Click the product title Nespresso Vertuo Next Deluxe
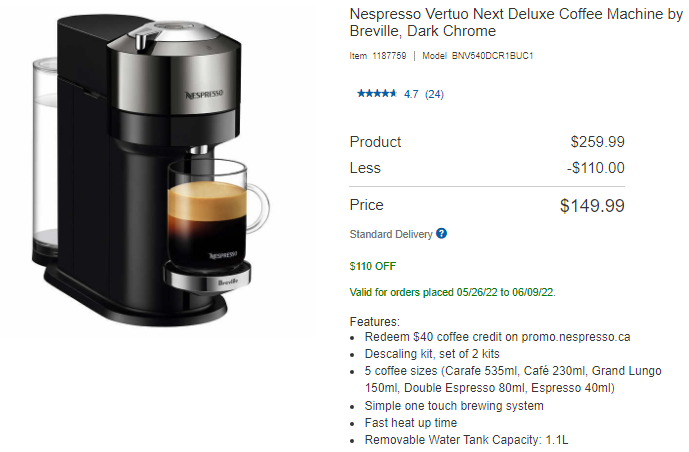Image resolution: width=689 pixels, height=452 pixels. (516, 22)
